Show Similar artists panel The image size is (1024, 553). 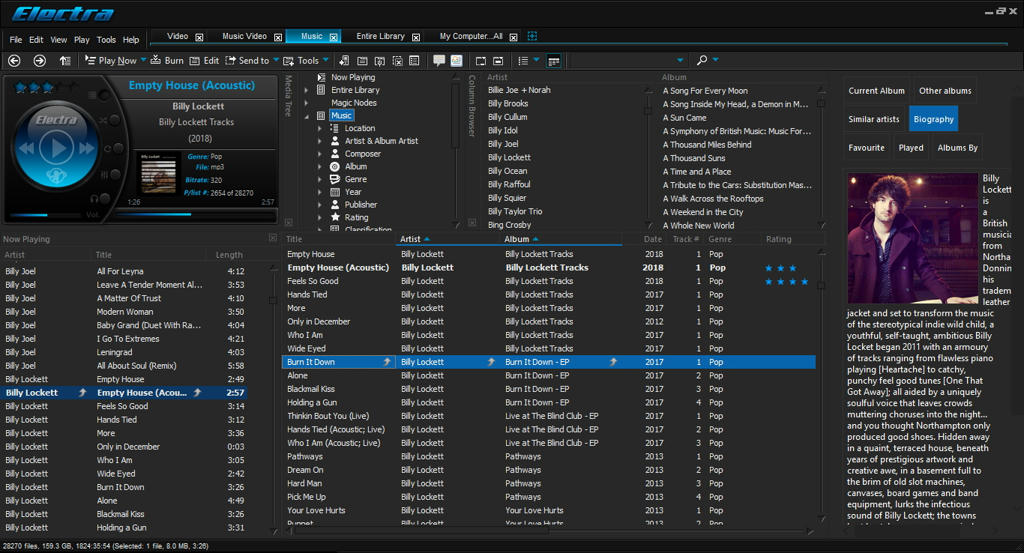[874, 119]
